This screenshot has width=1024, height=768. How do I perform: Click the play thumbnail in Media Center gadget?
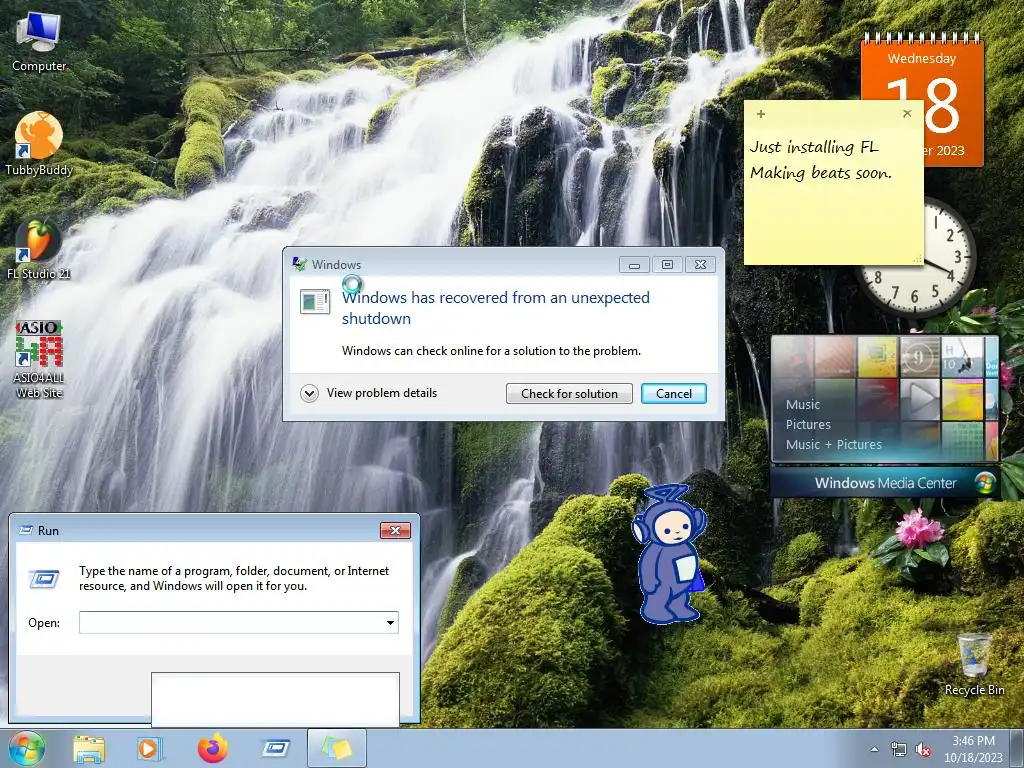coord(920,399)
